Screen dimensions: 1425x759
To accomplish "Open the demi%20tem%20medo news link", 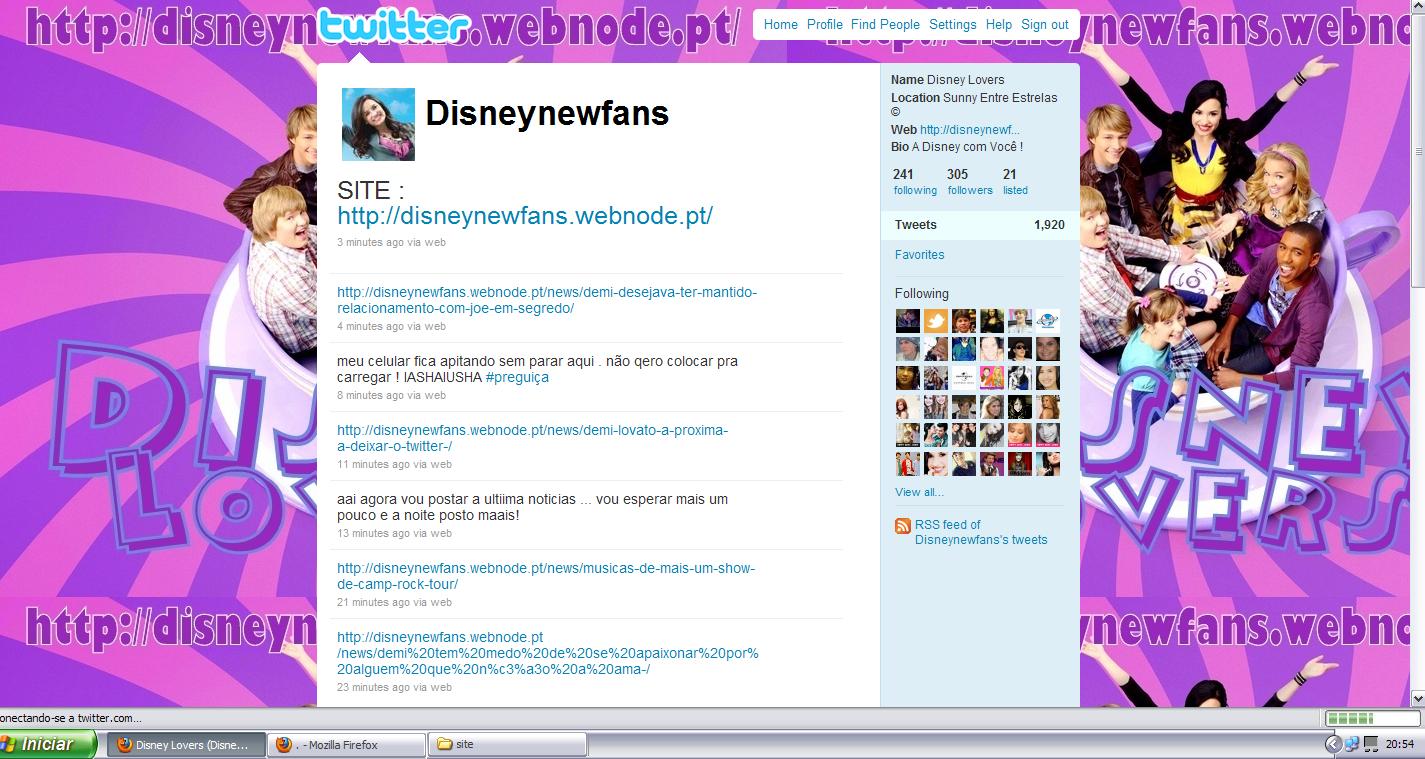I will [548, 653].
